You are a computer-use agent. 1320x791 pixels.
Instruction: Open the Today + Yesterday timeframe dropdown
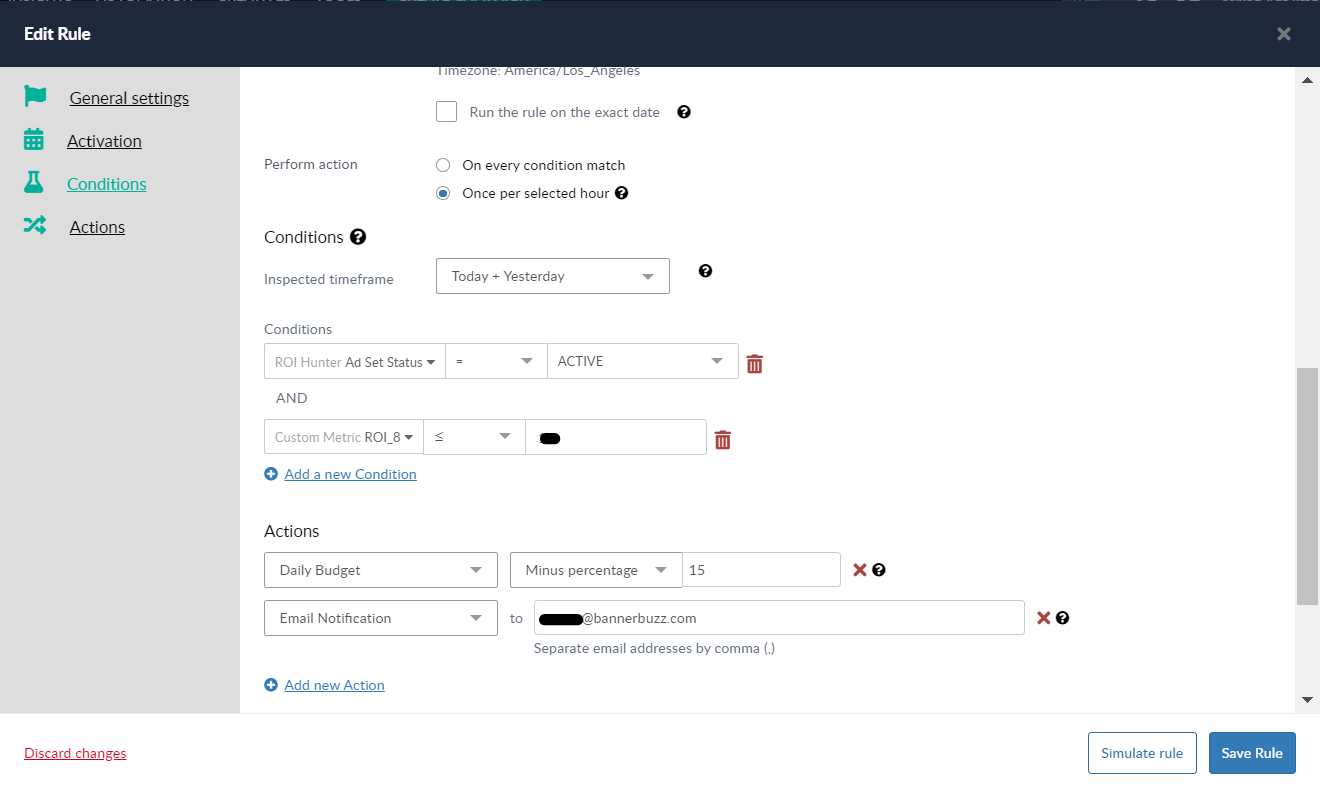click(x=553, y=276)
